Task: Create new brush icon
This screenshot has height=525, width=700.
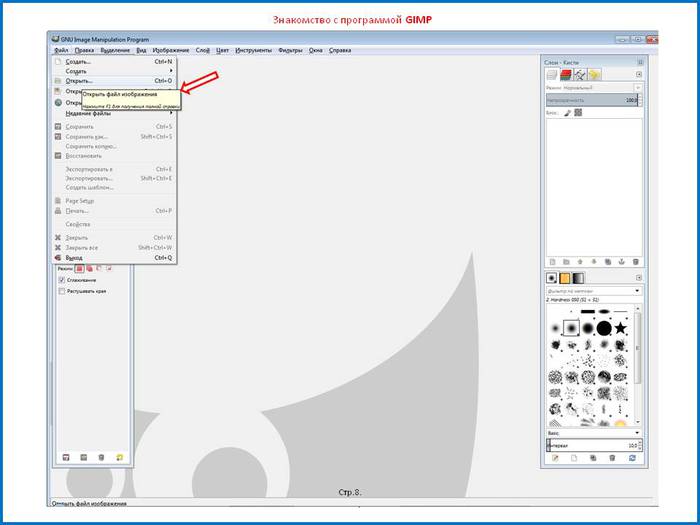Action: pos(574,458)
